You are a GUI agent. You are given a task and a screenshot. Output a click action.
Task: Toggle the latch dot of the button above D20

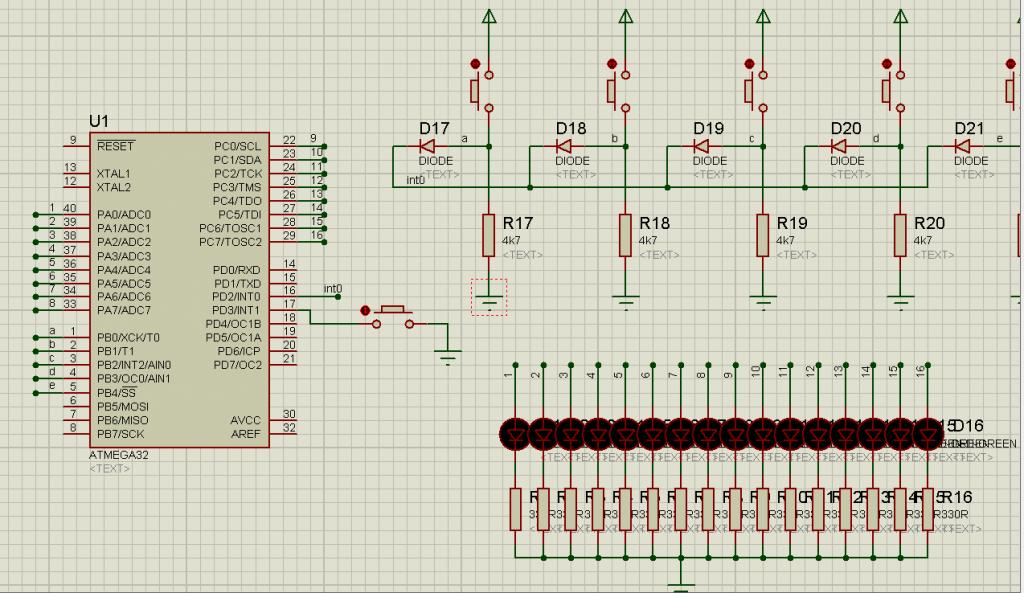[886, 63]
